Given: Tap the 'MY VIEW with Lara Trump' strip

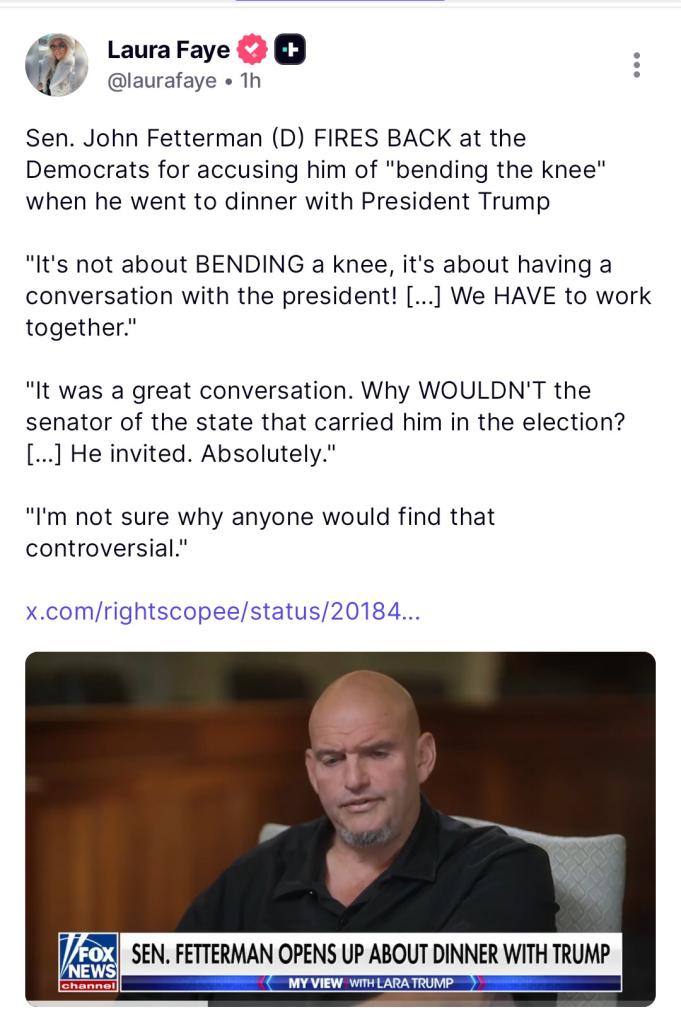Looking at the screenshot, I should point(370,984).
